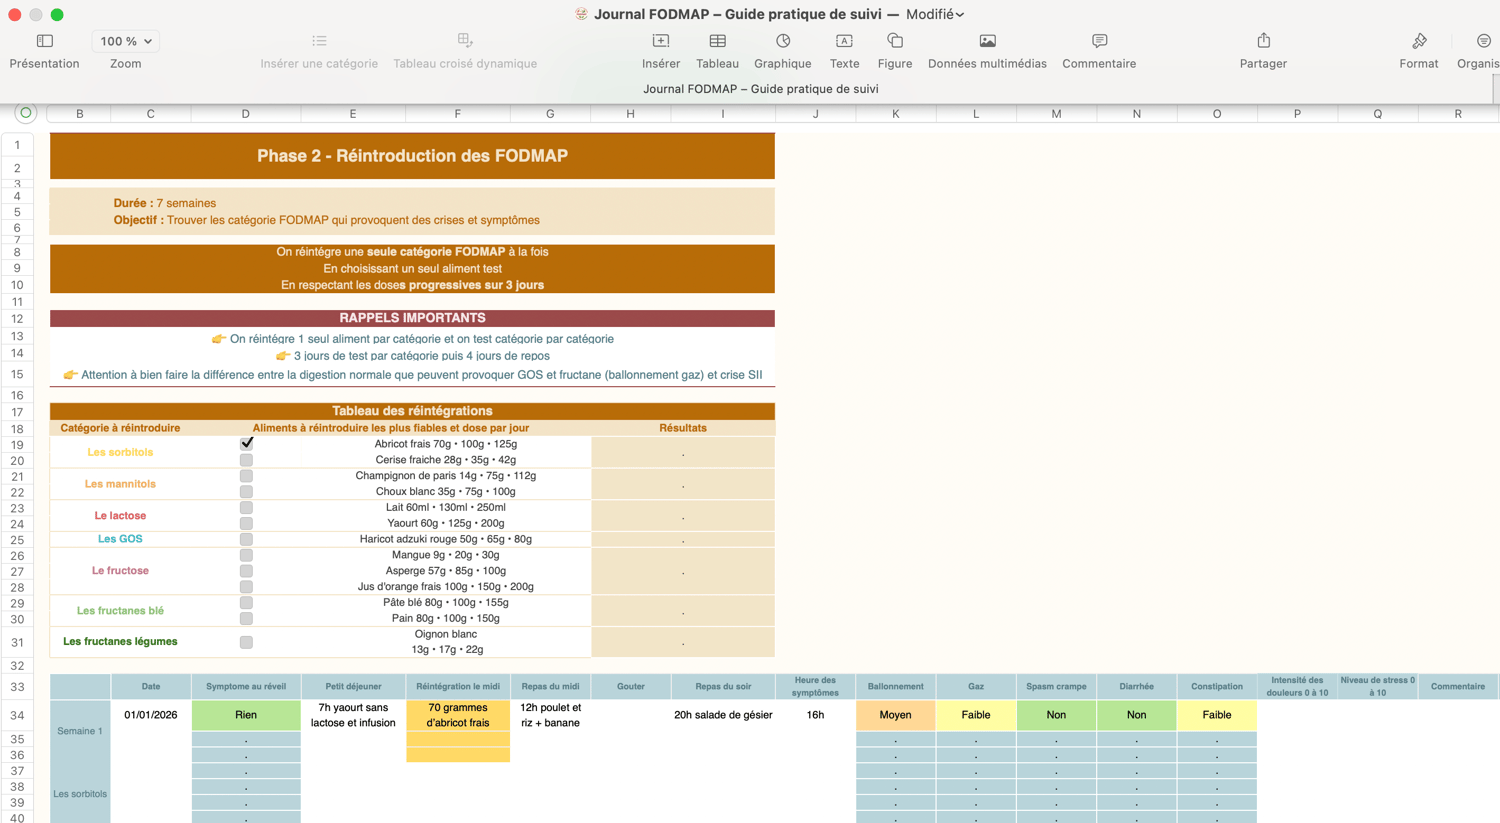Click the Les fructanes légumes cell
Viewport: 1500px width, 823px height.
click(120, 642)
